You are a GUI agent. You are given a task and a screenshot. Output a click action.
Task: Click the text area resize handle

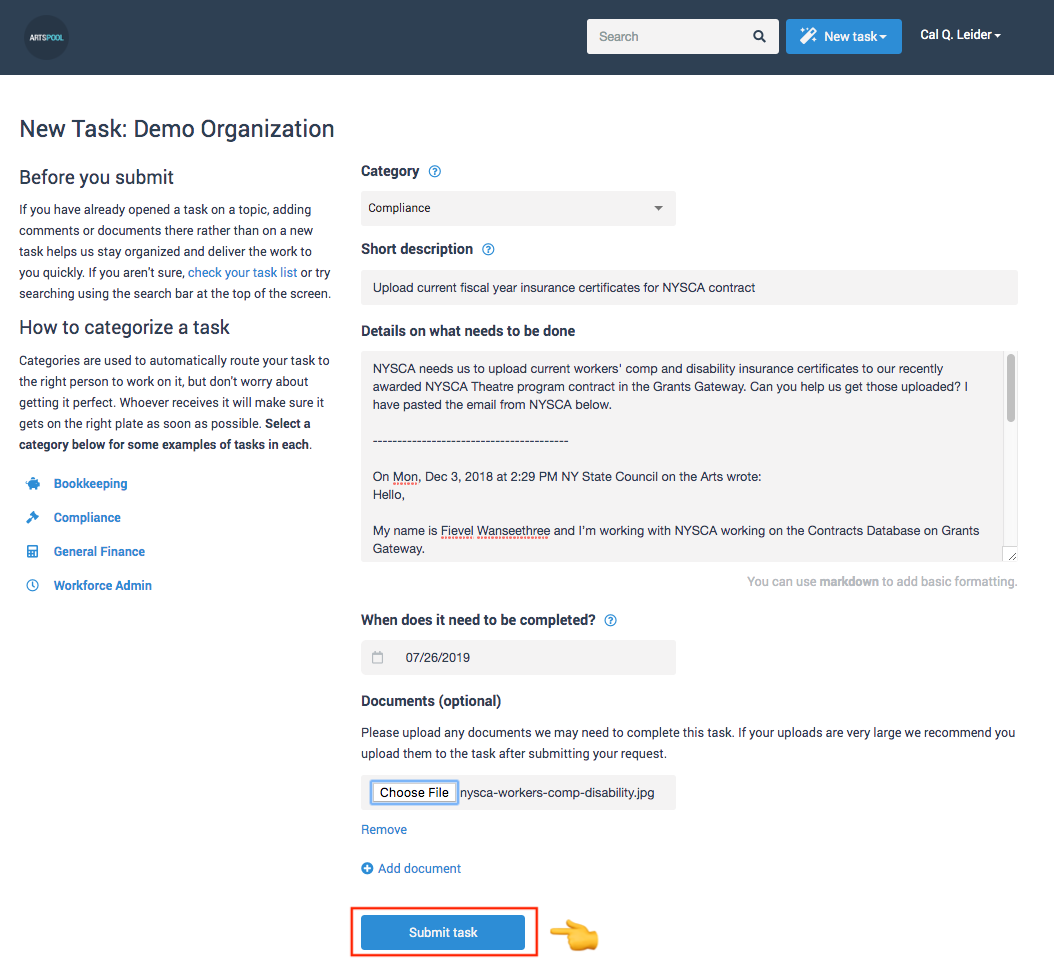point(1012,555)
